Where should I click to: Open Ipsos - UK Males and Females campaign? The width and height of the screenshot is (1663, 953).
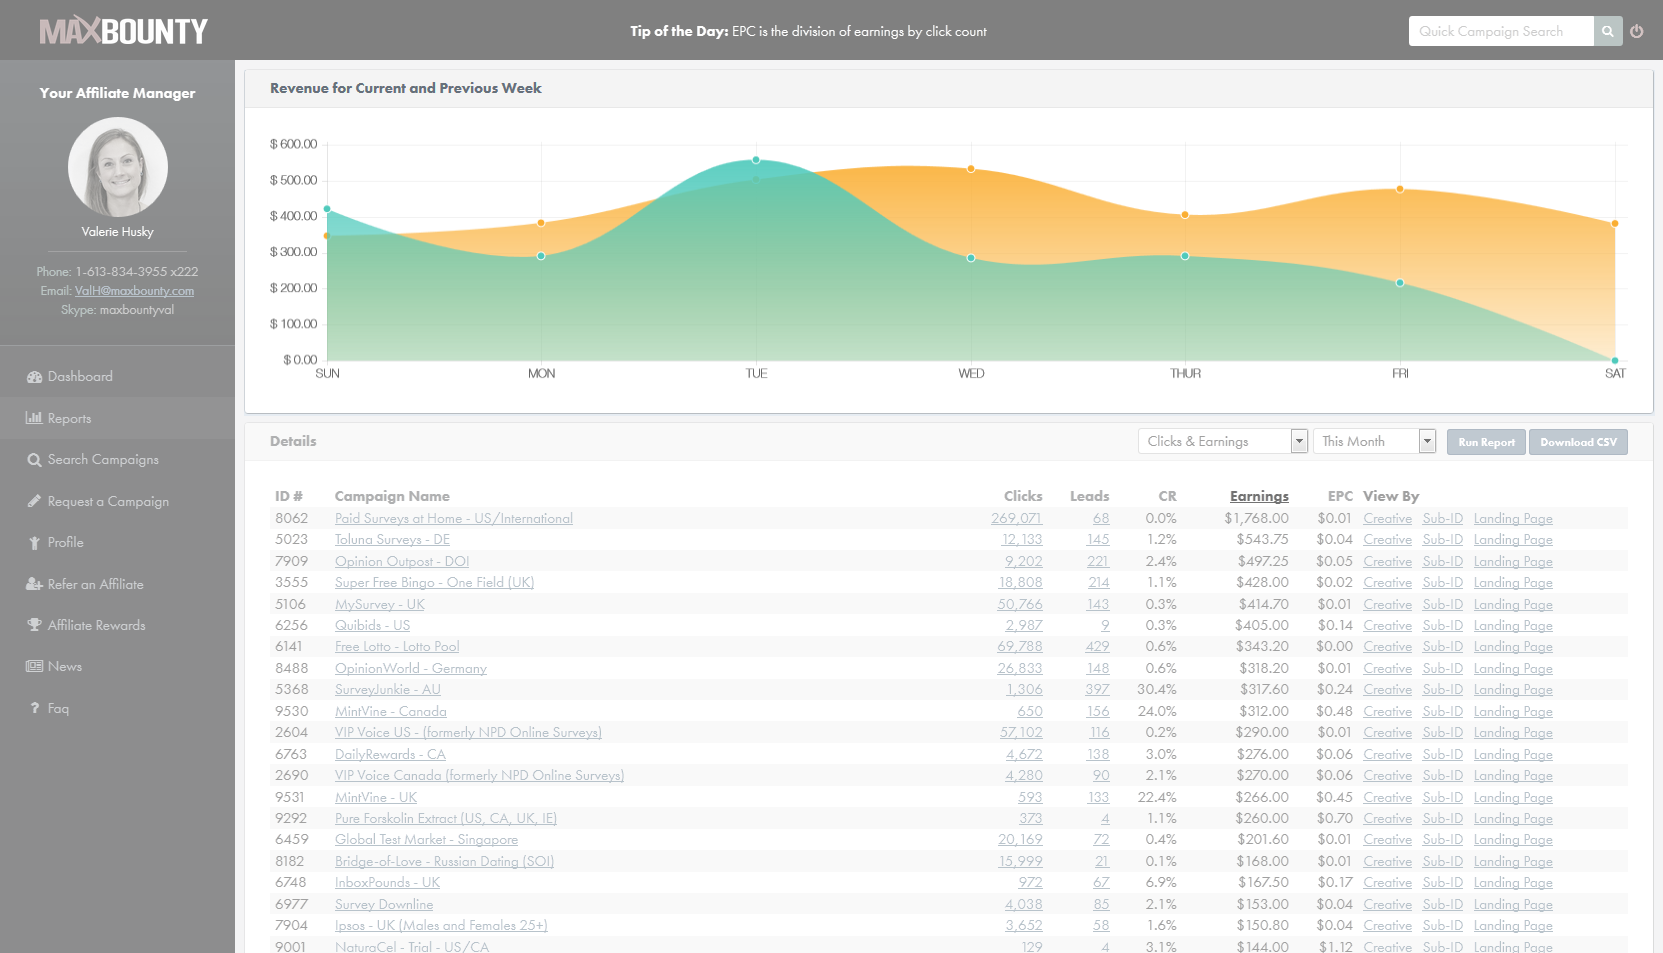[441, 925]
